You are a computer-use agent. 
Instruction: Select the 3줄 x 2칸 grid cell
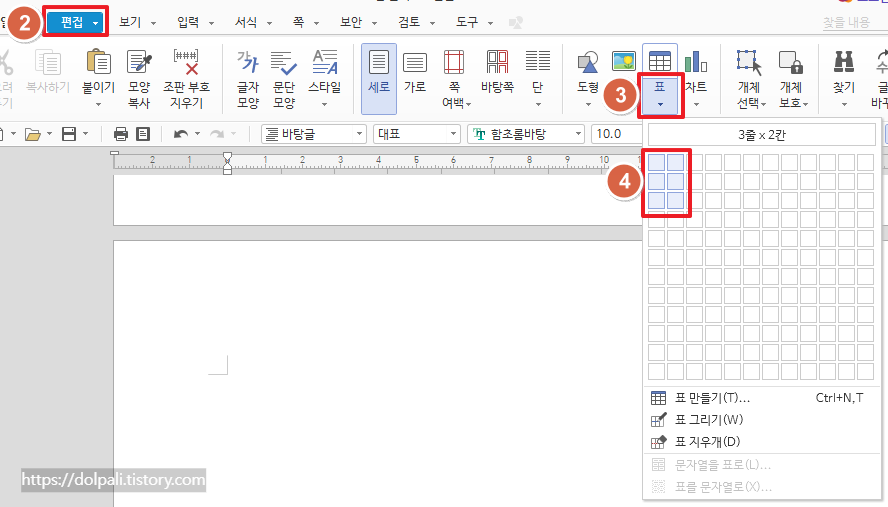click(676, 201)
